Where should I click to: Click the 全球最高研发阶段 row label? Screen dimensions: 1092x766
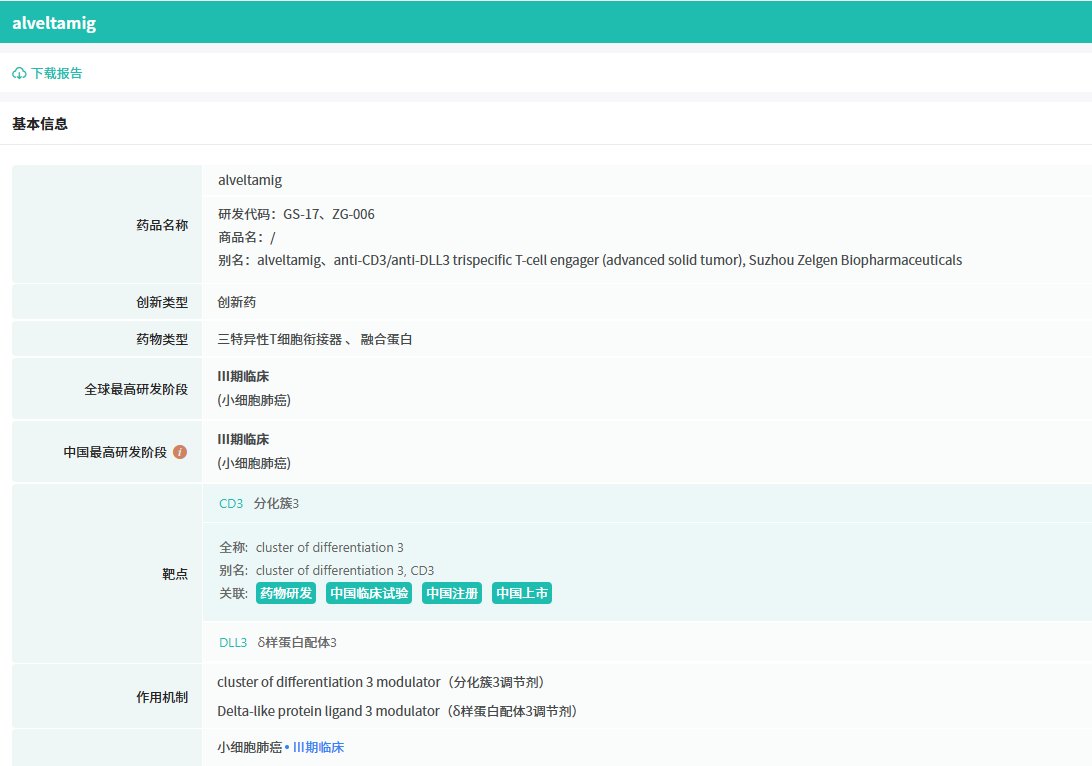click(135, 389)
